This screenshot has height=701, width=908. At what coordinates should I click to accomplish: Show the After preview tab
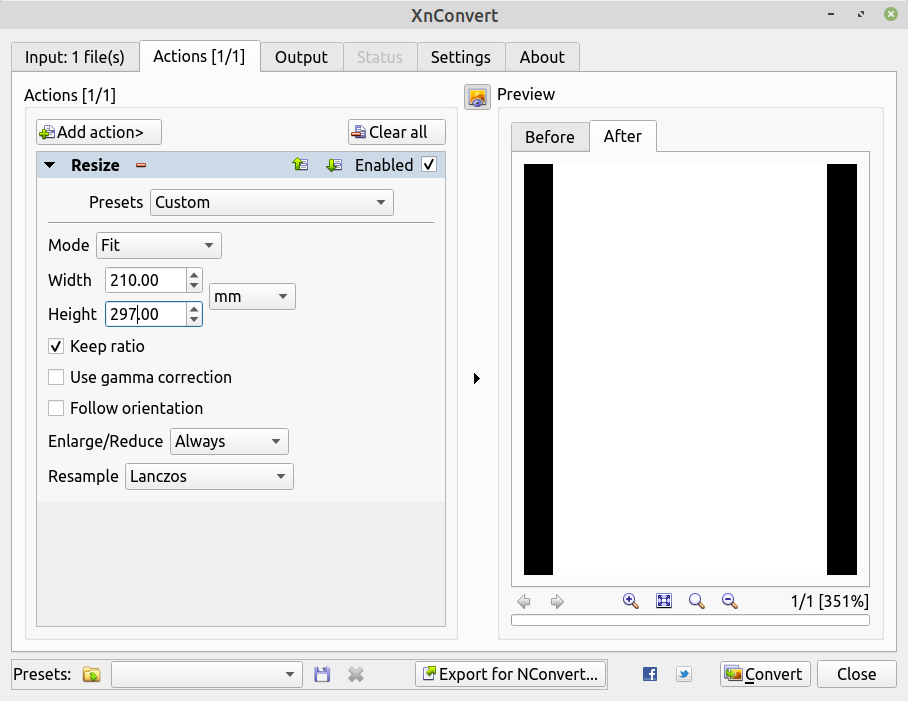point(623,136)
